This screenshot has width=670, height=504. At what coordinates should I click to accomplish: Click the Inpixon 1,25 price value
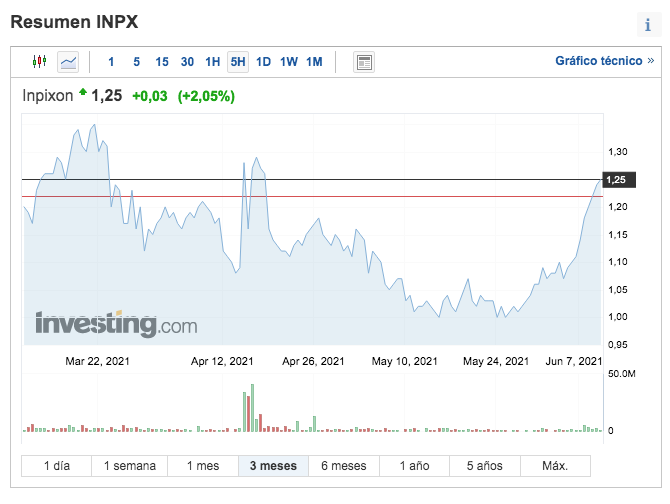click(x=106, y=96)
